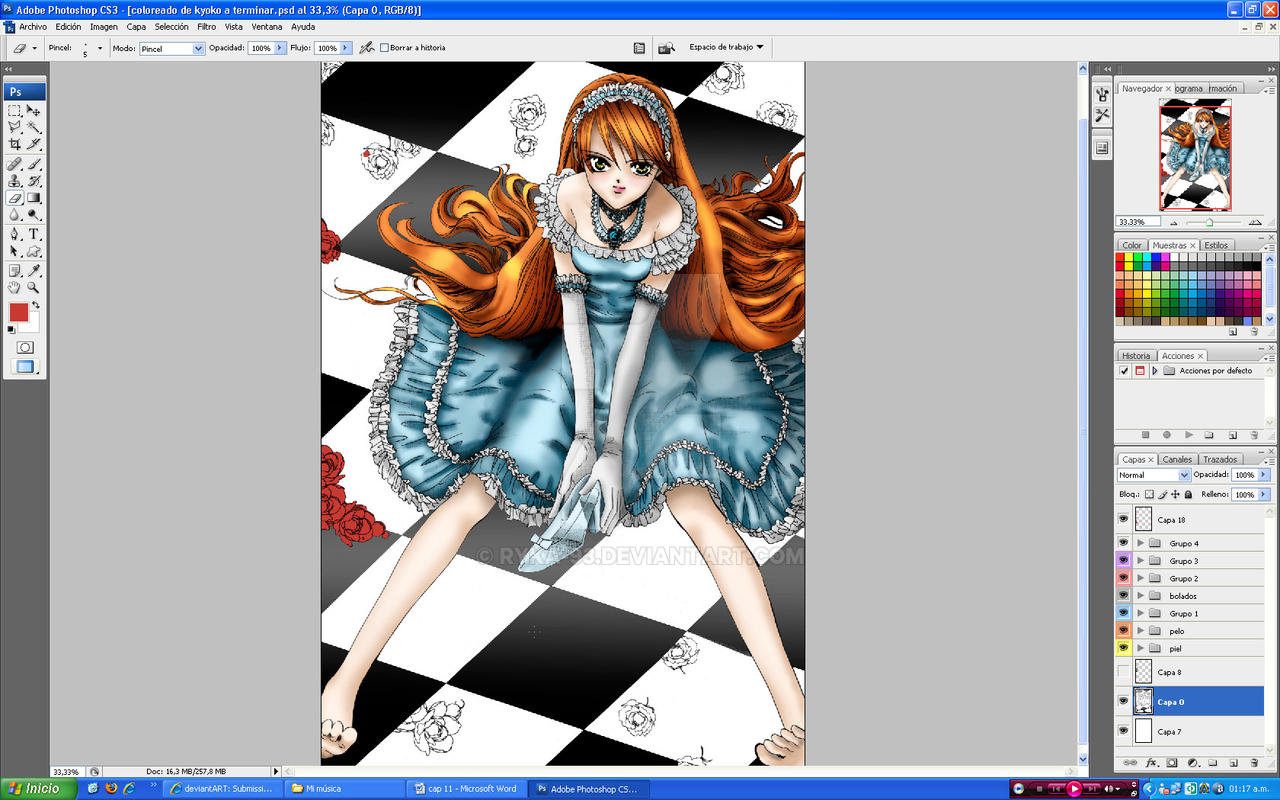Screen dimensions: 1280x800
Task: Check Borrar a historia checkbox
Action: tap(384, 48)
